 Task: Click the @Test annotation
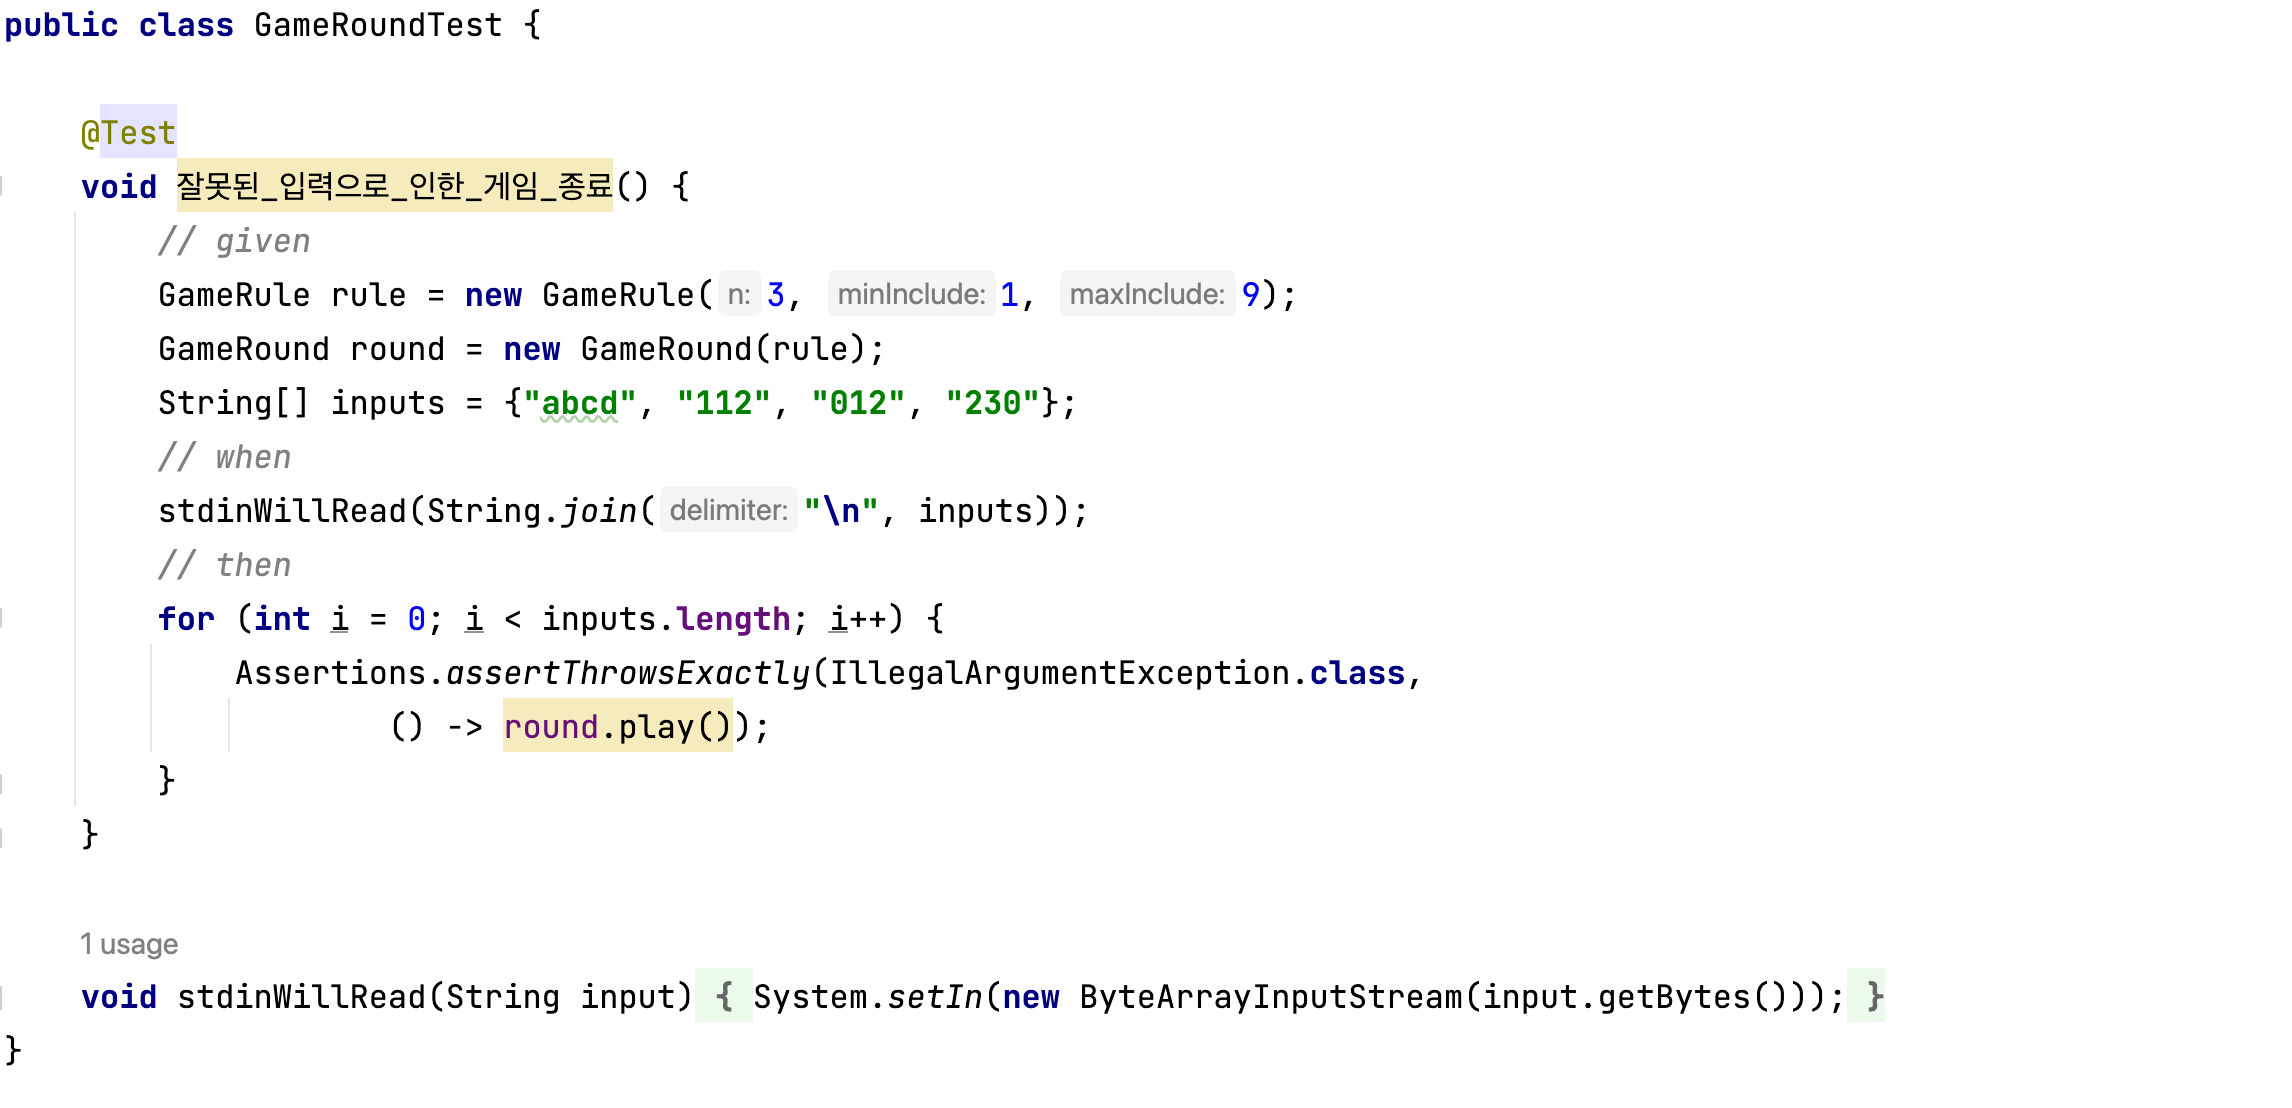point(128,133)
